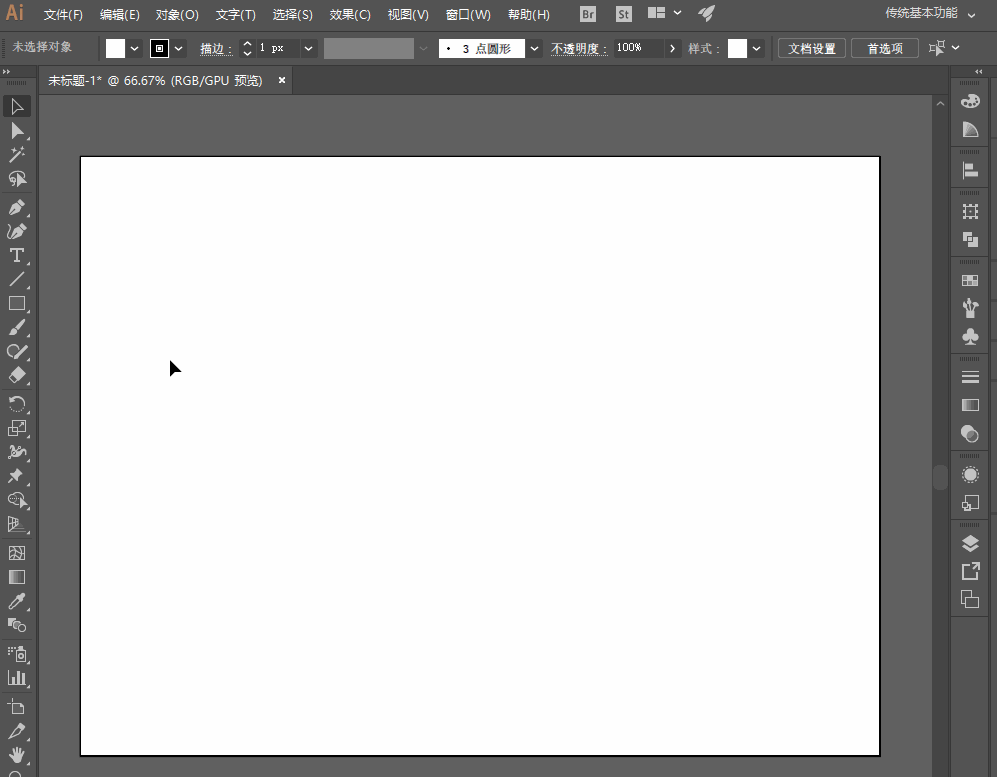Open the 传统基本功能 workspace switcher
This screenshot has height=777, width=997.
pyautogui.click(x=930, y=13)
